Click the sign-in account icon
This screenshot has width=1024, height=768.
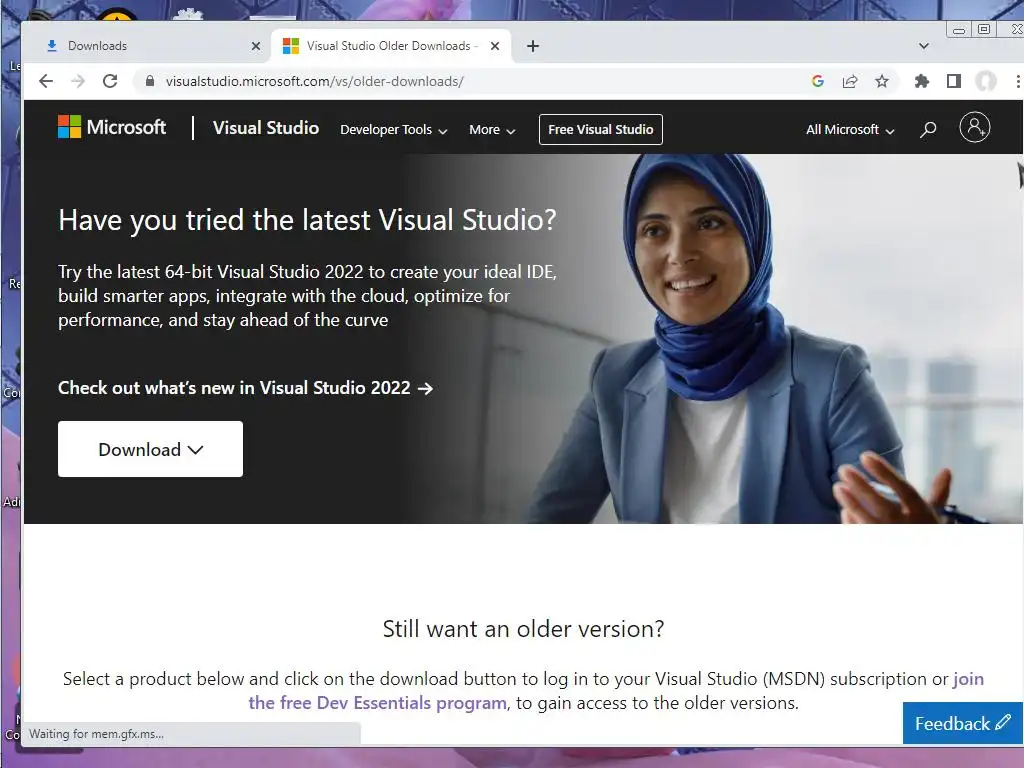(974, 127)
